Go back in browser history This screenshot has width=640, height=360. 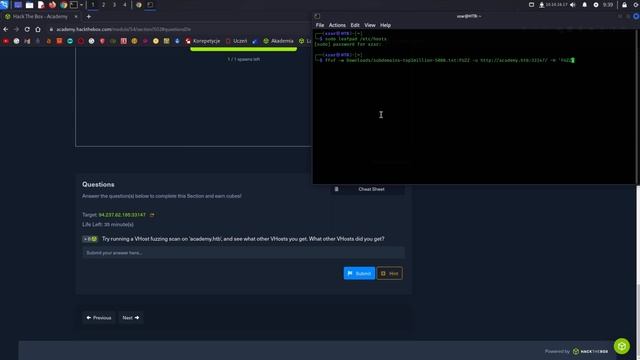pyautogui.click(x=6, y=29)
